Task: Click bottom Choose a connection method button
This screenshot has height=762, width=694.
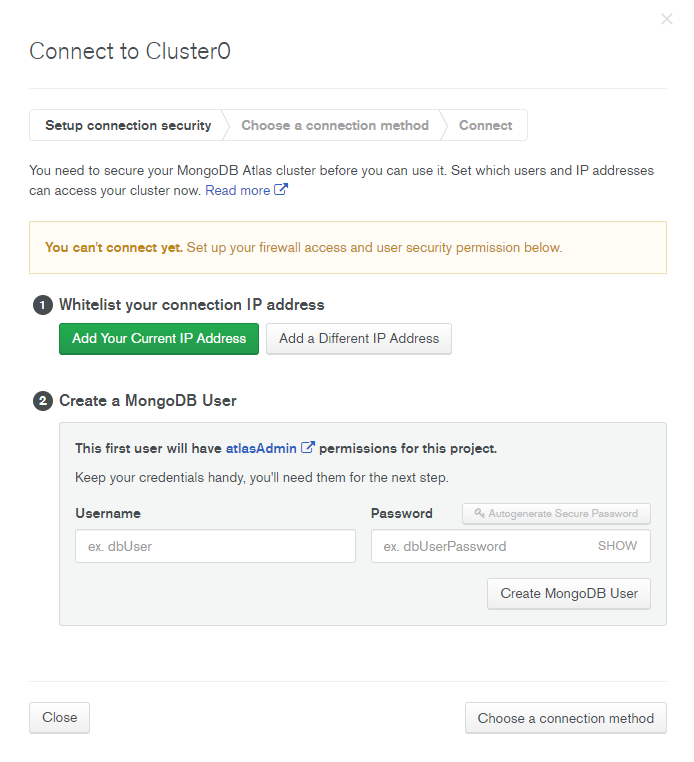Action: (x=565, y=718)
